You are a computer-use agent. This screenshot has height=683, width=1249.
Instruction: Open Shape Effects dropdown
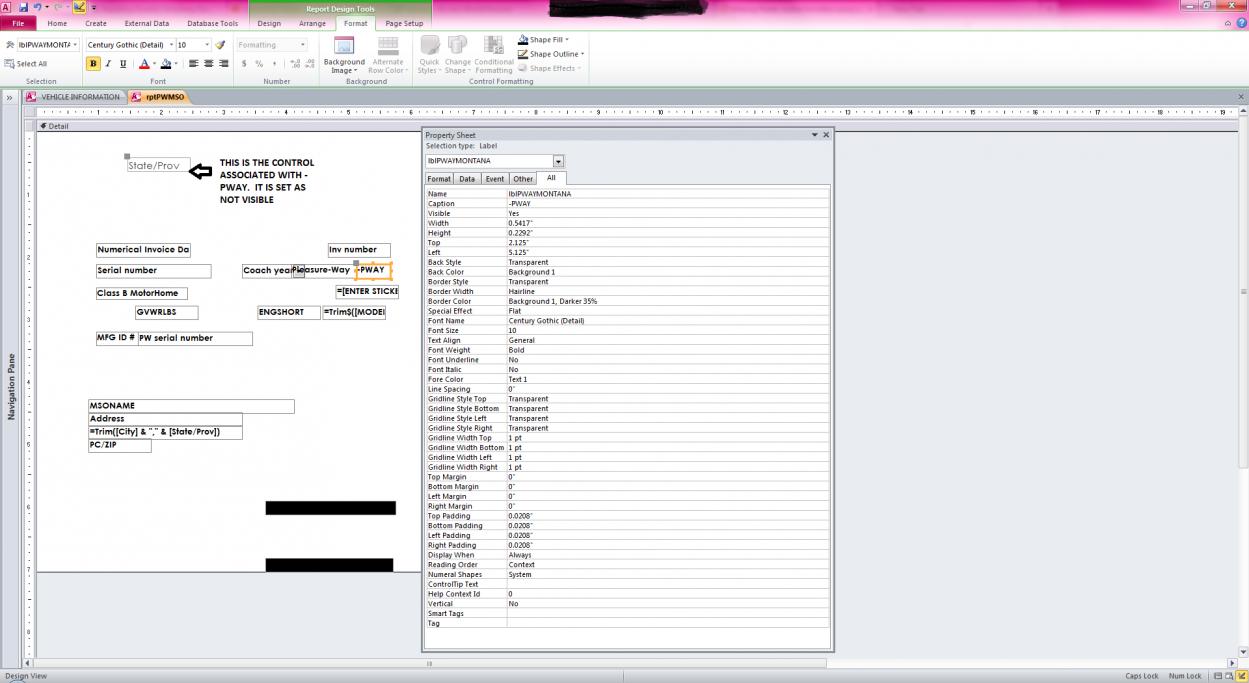549,68
